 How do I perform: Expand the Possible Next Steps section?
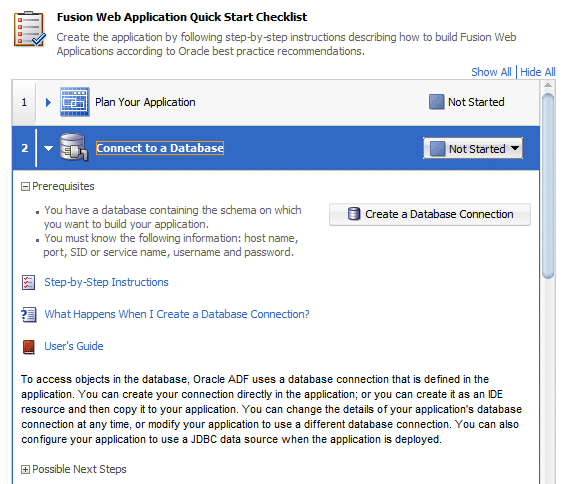click(25, 470)
